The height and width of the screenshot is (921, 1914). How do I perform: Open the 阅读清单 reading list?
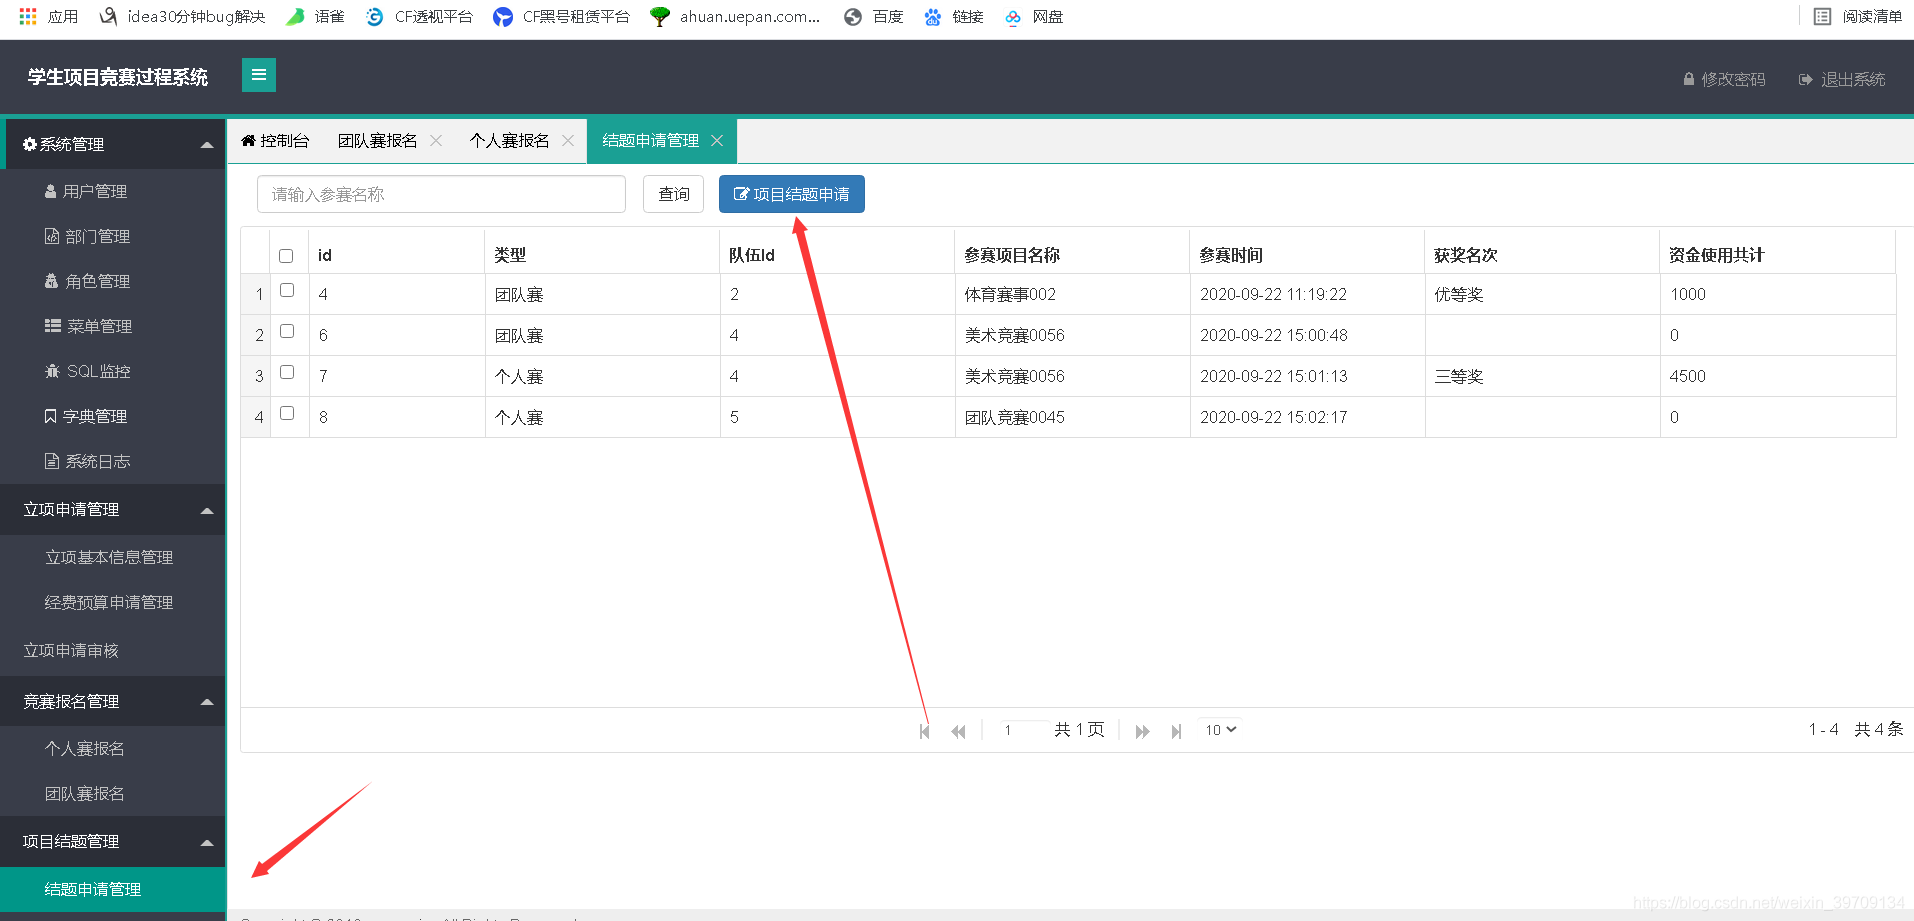pyautogui.click(x=1858, y=17)
